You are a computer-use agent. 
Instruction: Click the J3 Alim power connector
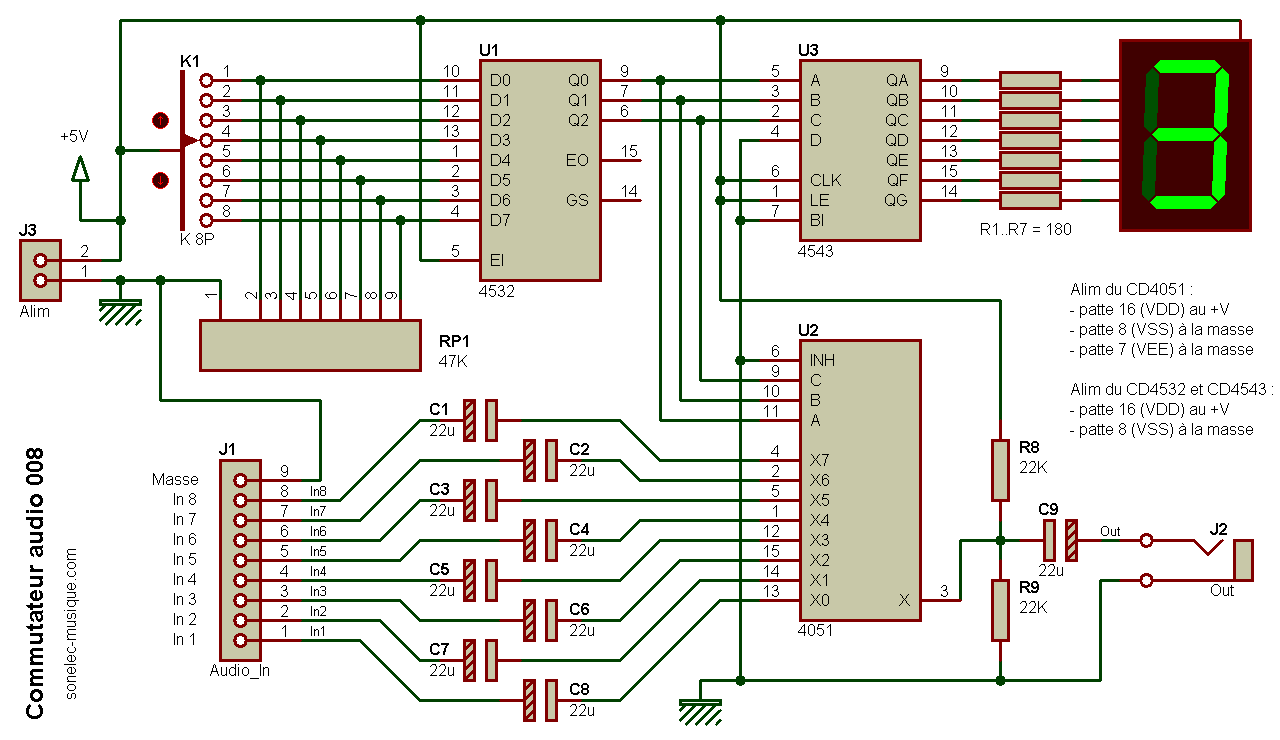pyautogui.click(x=40, y=270)
